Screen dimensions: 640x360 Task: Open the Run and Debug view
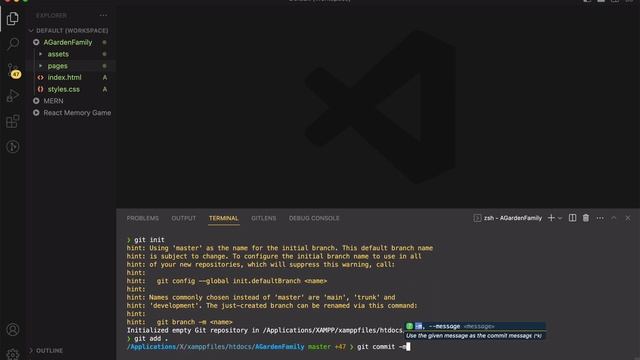13,96
